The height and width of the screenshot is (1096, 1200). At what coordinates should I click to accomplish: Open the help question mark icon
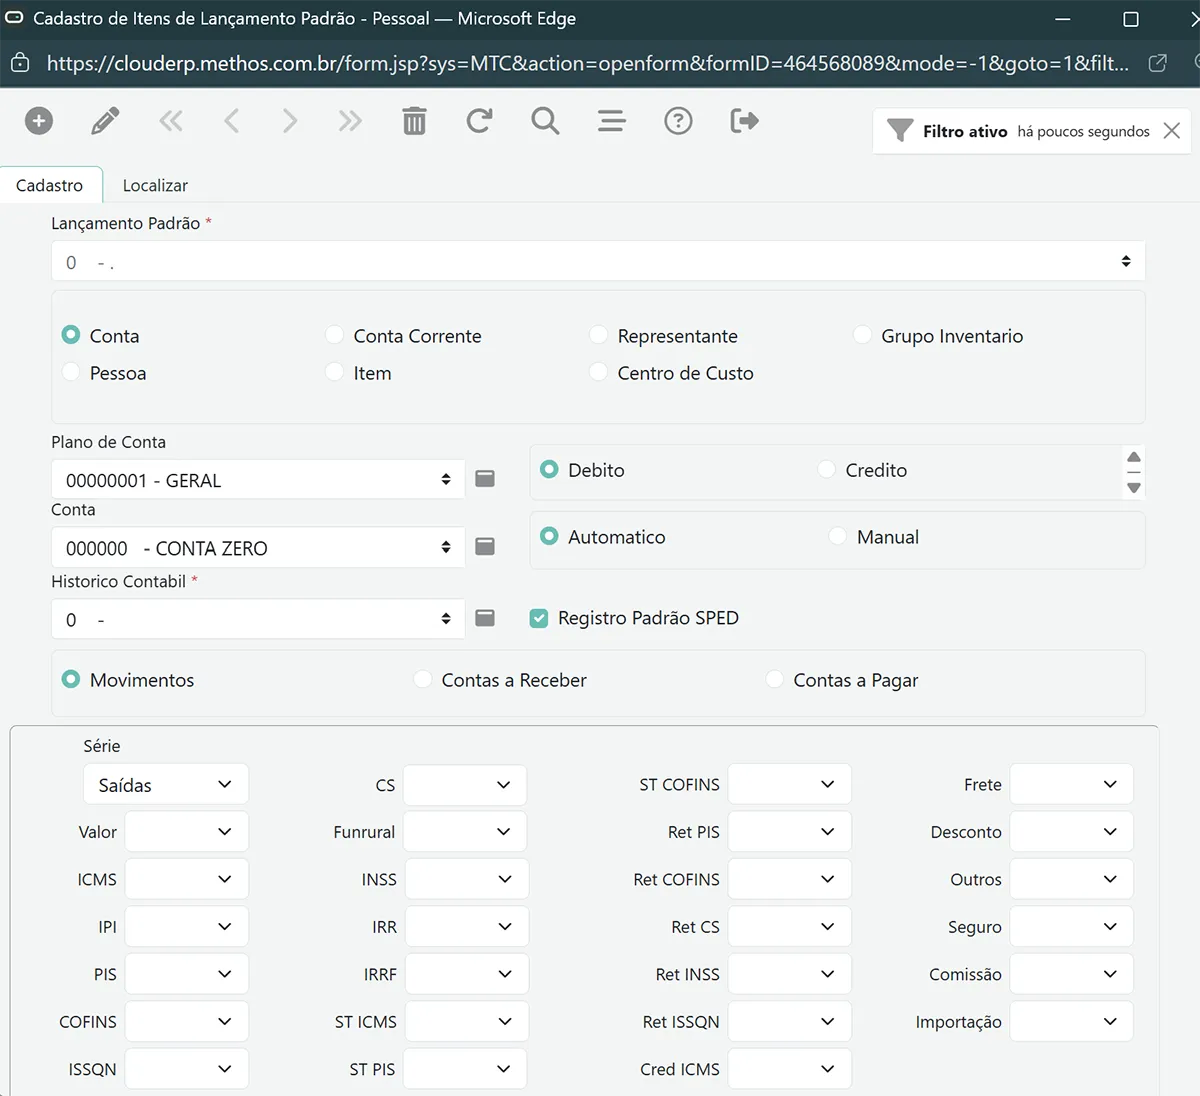point(678,121)
